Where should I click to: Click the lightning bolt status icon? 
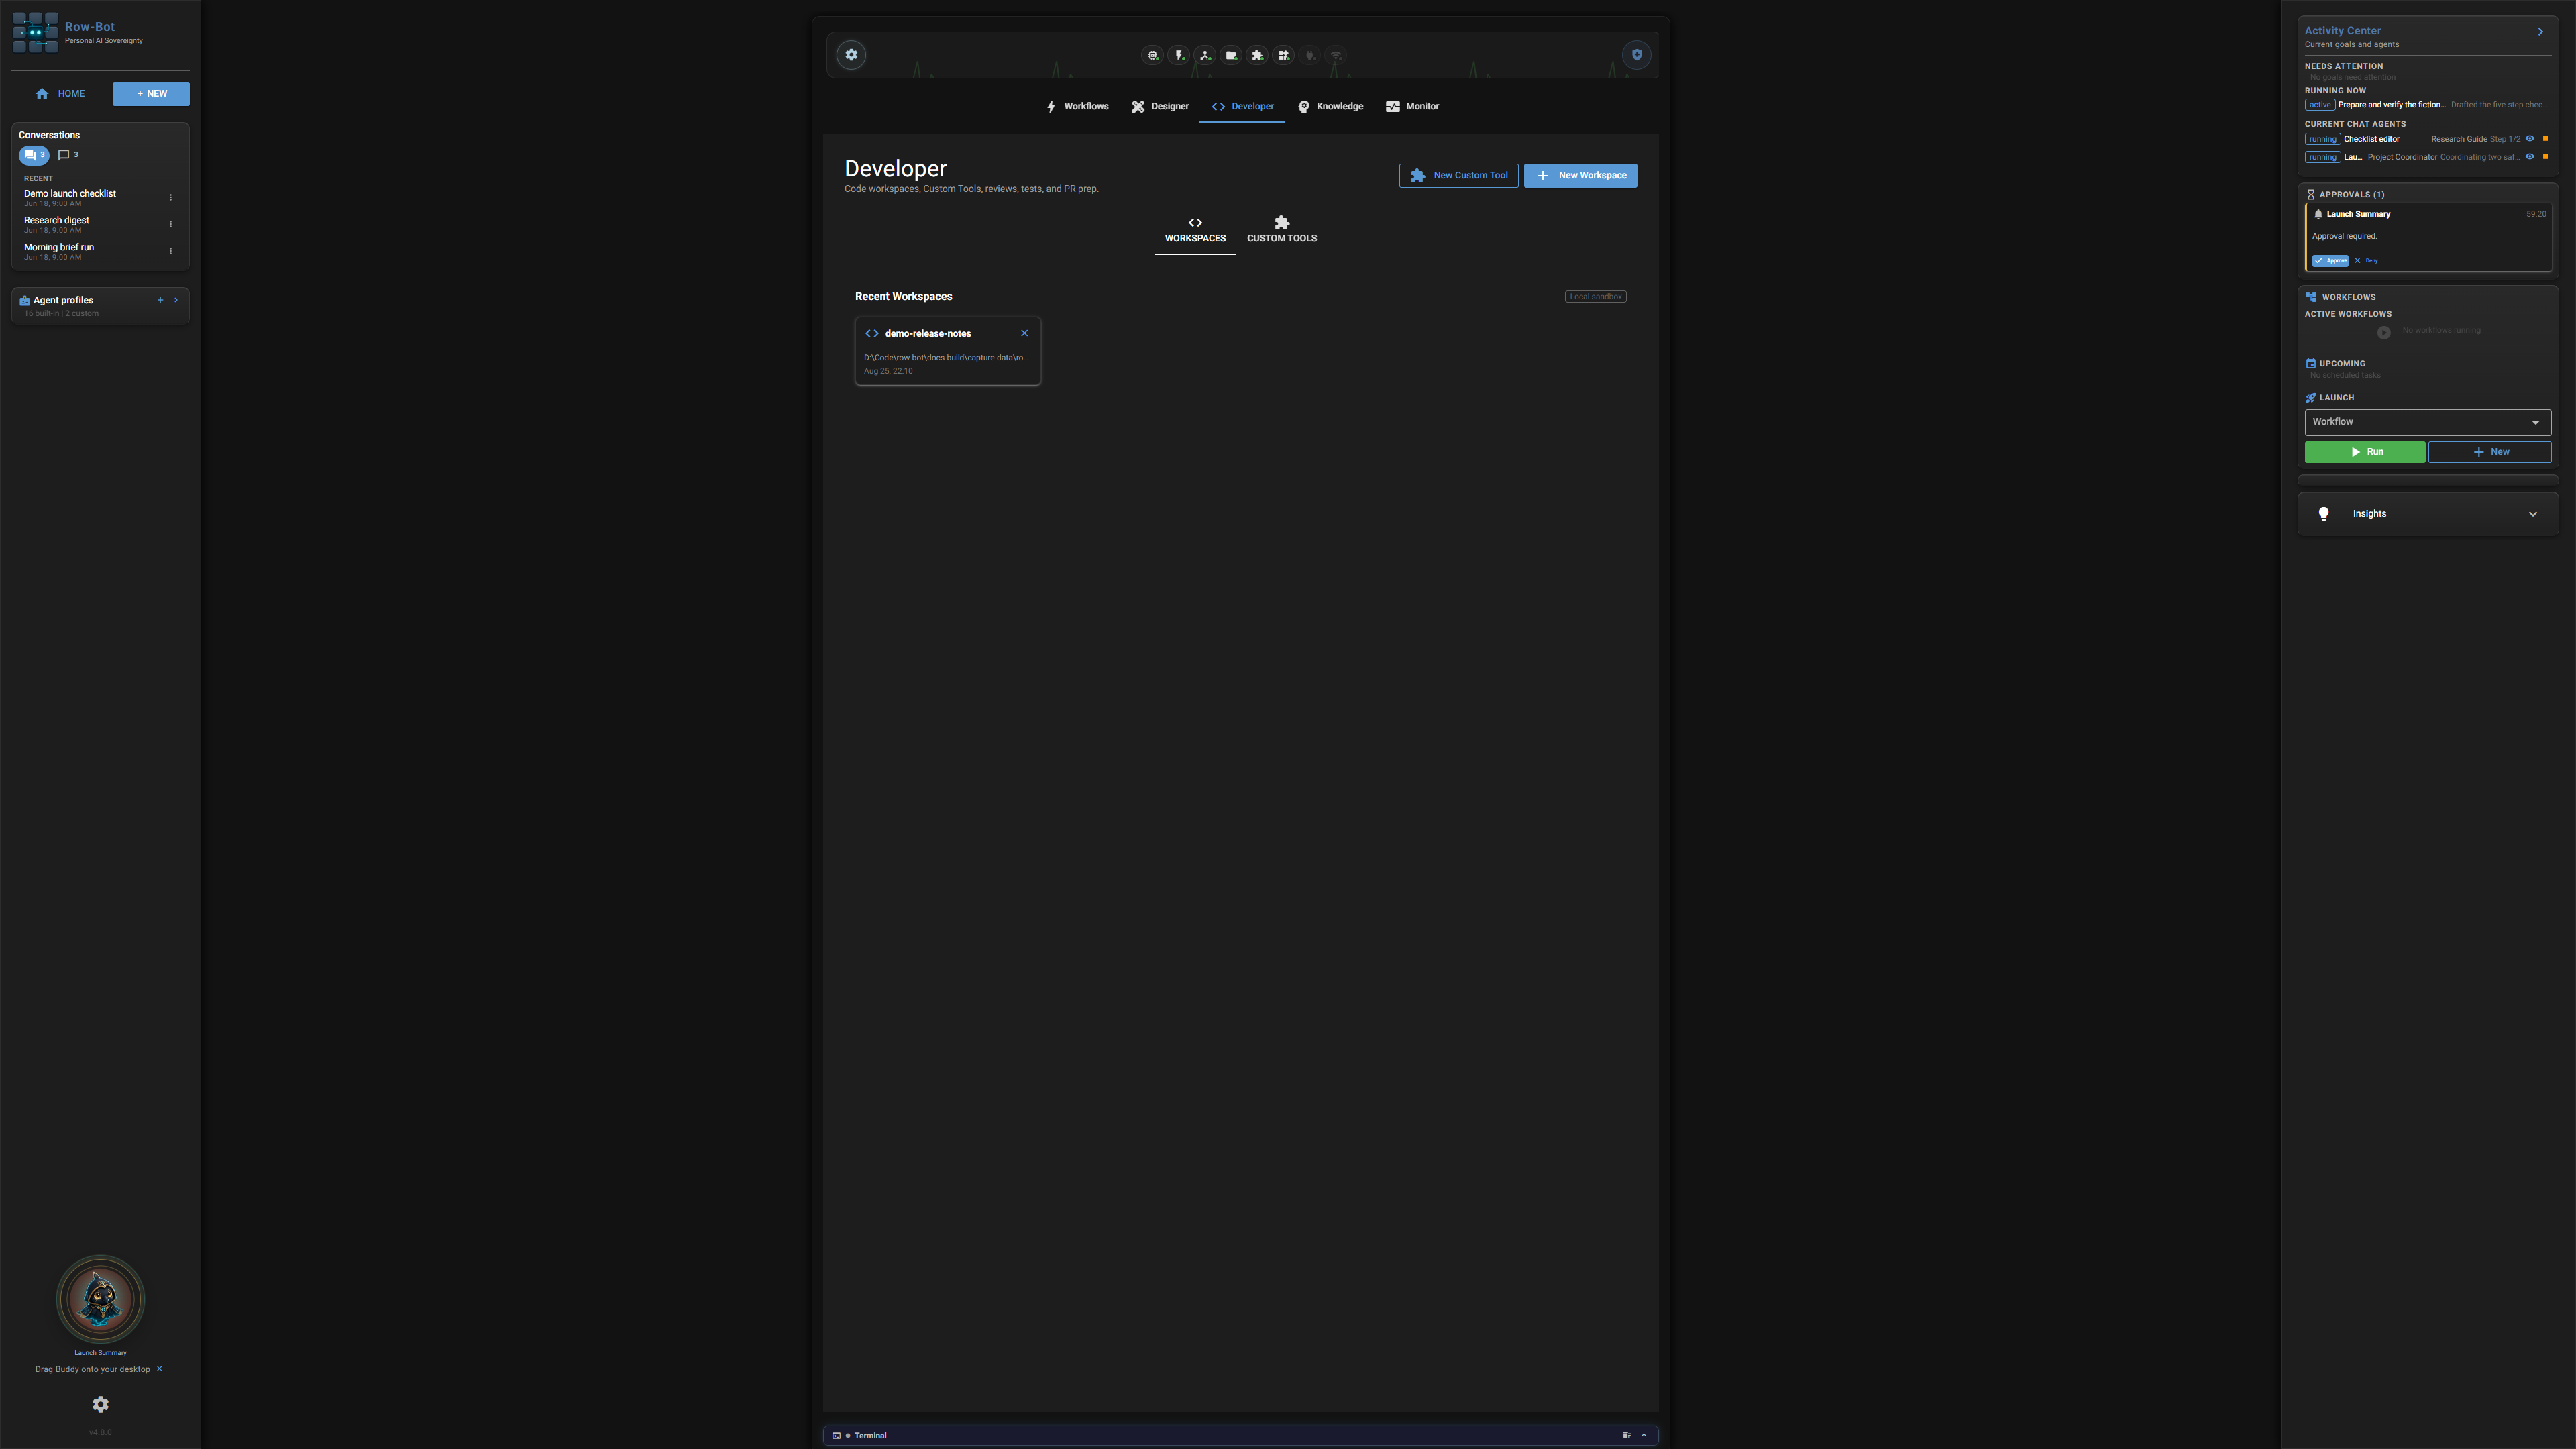1179,56
